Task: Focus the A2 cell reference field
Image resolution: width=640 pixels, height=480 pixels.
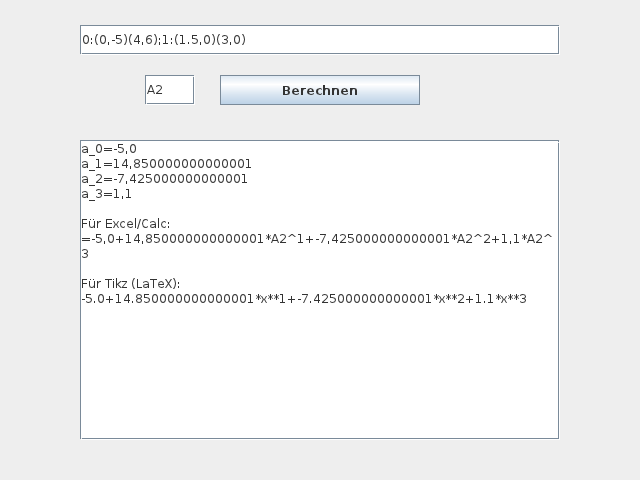Action: pyautogui.click(x=169, y=90)
